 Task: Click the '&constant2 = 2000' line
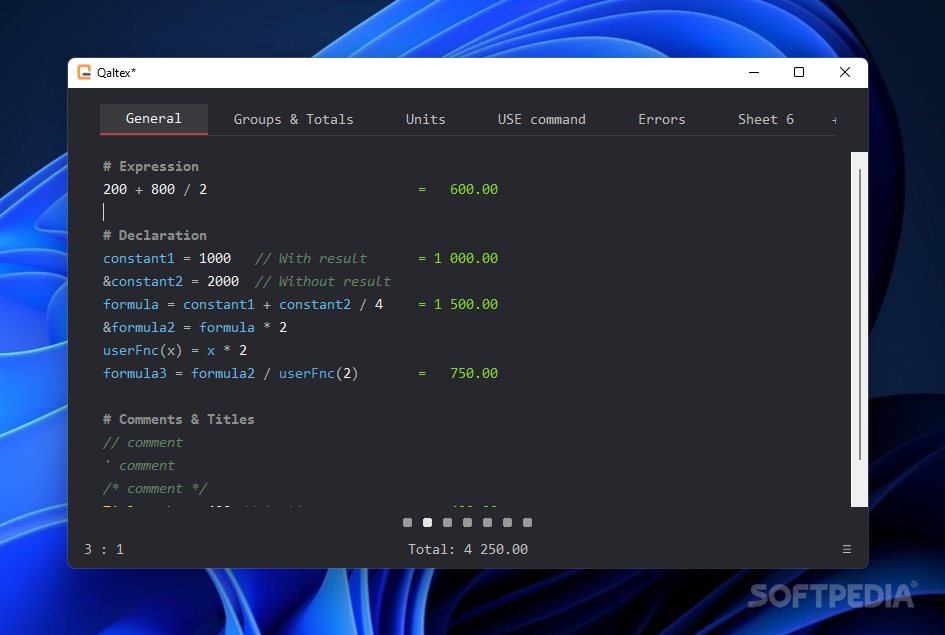[171, 281]
